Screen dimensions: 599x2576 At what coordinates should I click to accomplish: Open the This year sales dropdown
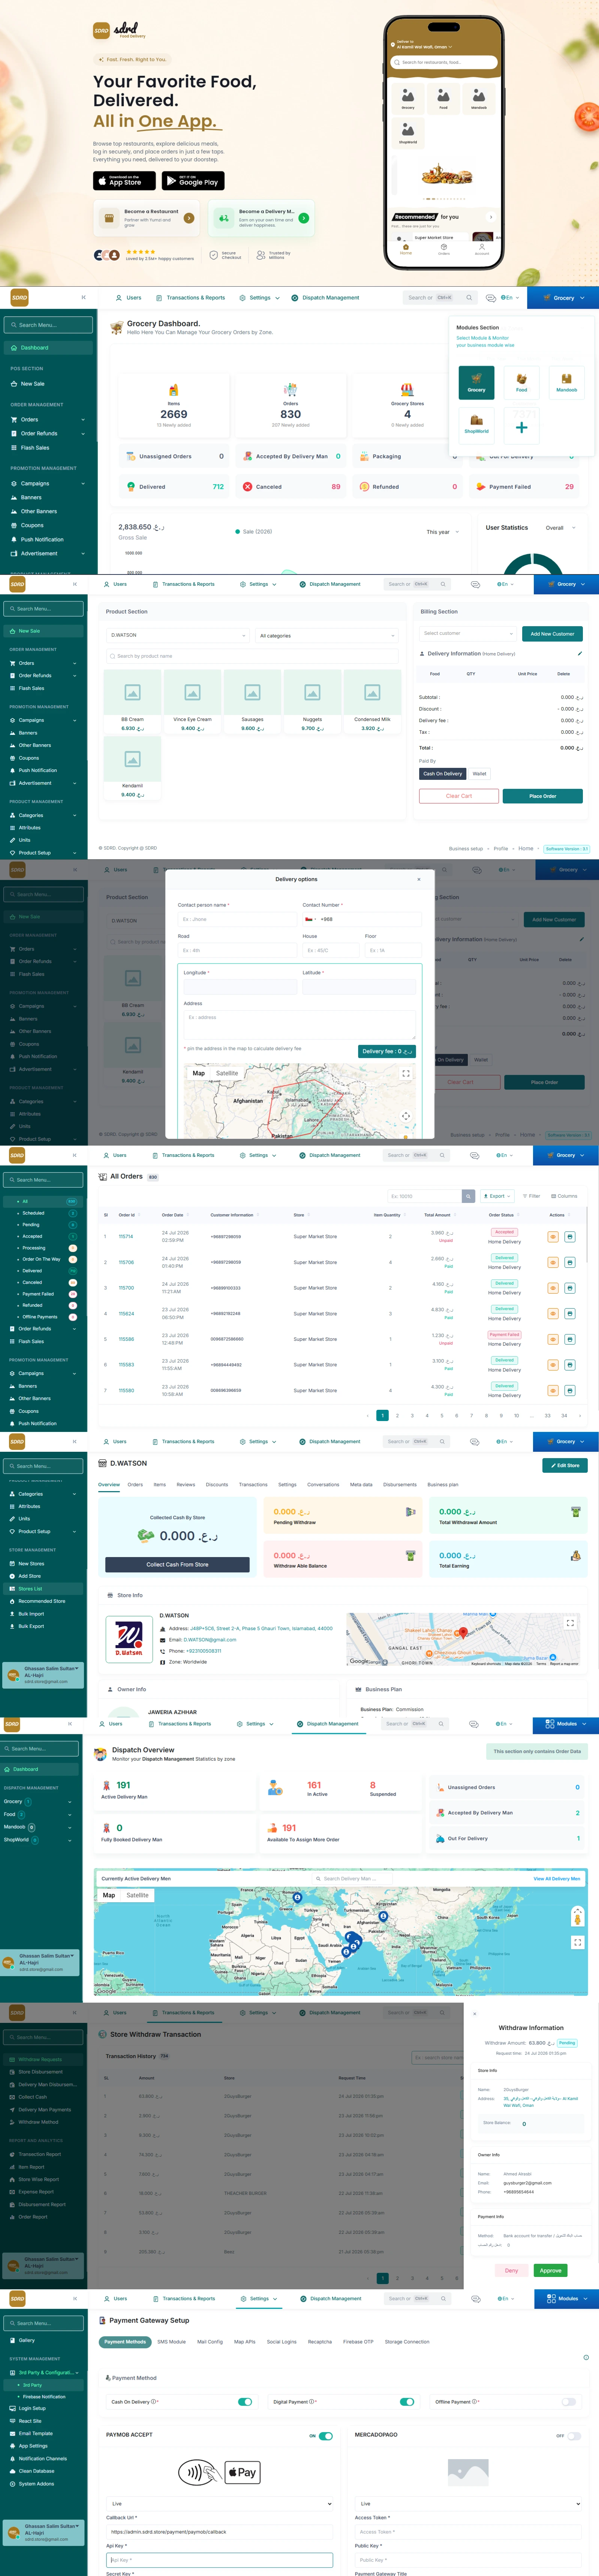click(443, 532)
